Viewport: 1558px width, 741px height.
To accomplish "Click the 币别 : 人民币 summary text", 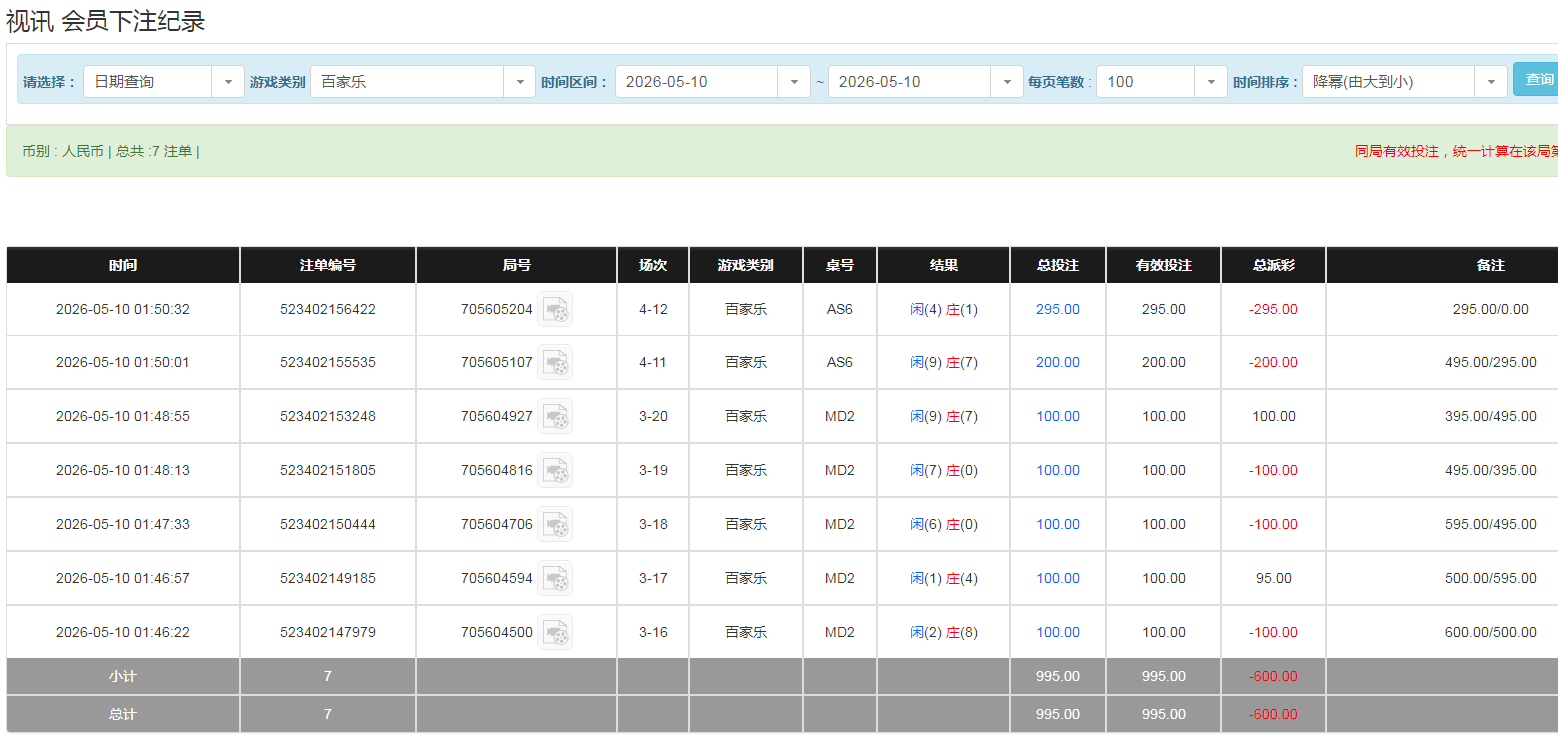I will pyautogui.click(x=63, y=152).
